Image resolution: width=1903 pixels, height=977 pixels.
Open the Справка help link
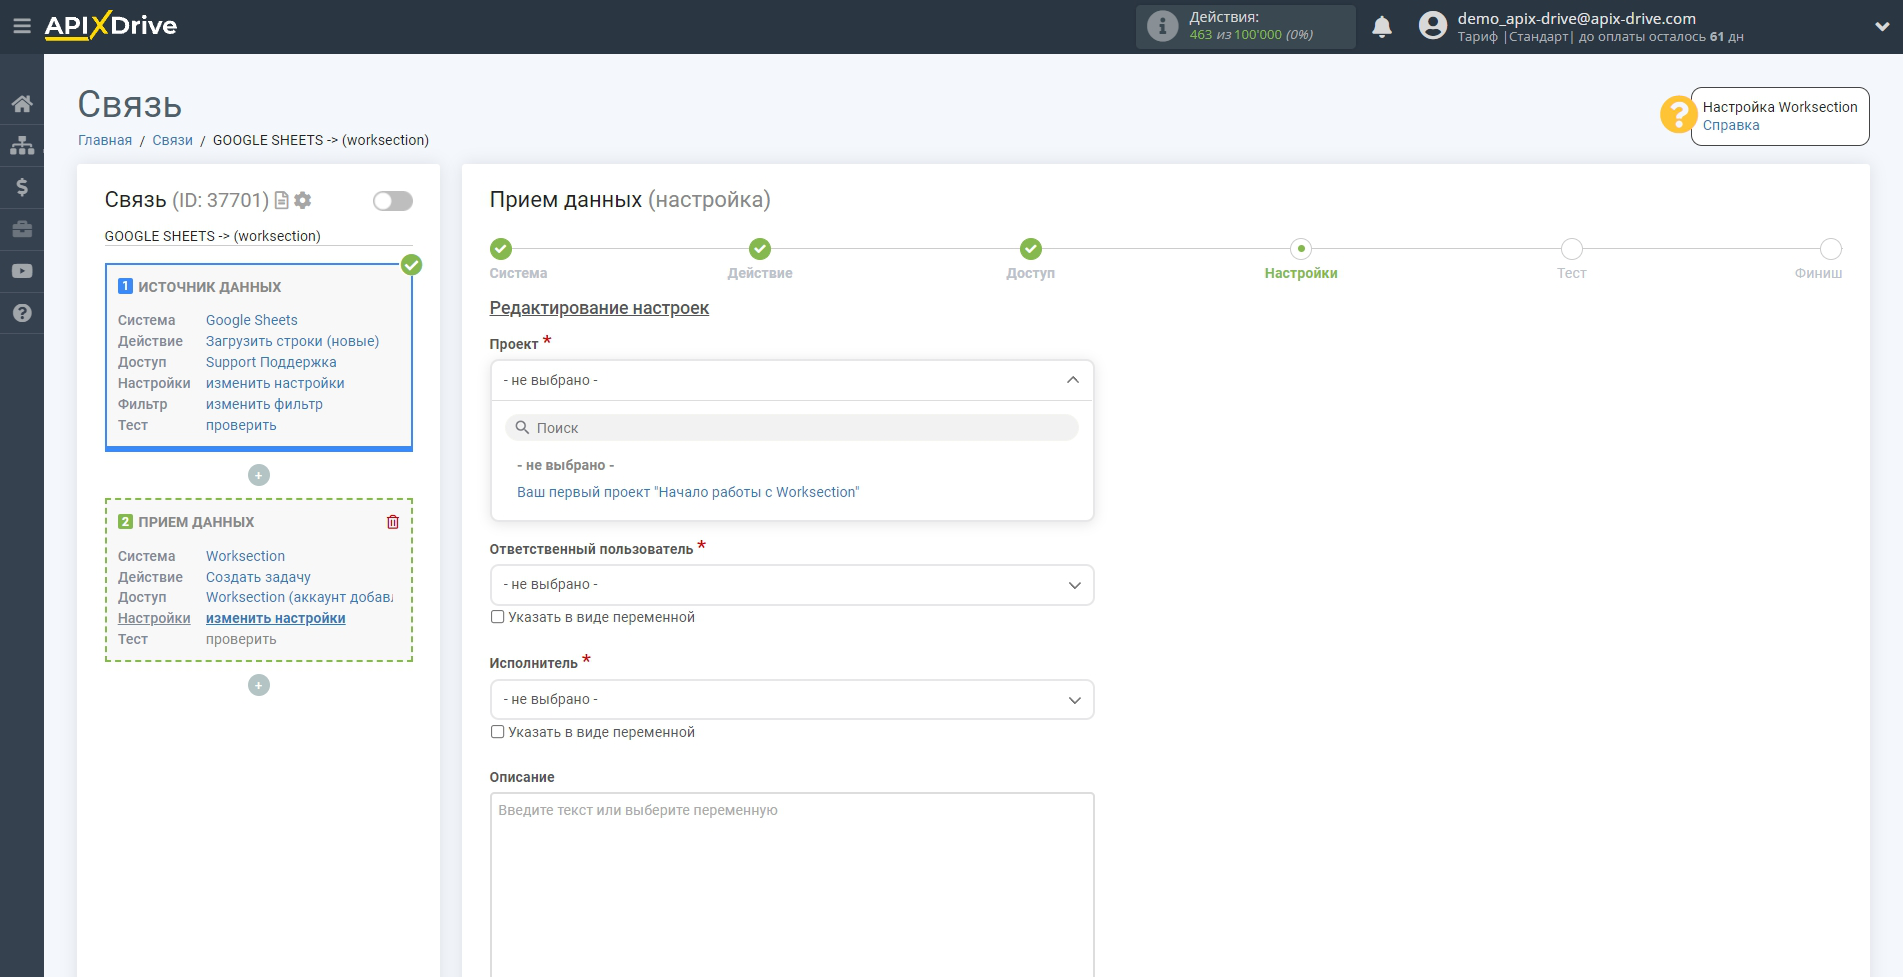coord(1731,125)
